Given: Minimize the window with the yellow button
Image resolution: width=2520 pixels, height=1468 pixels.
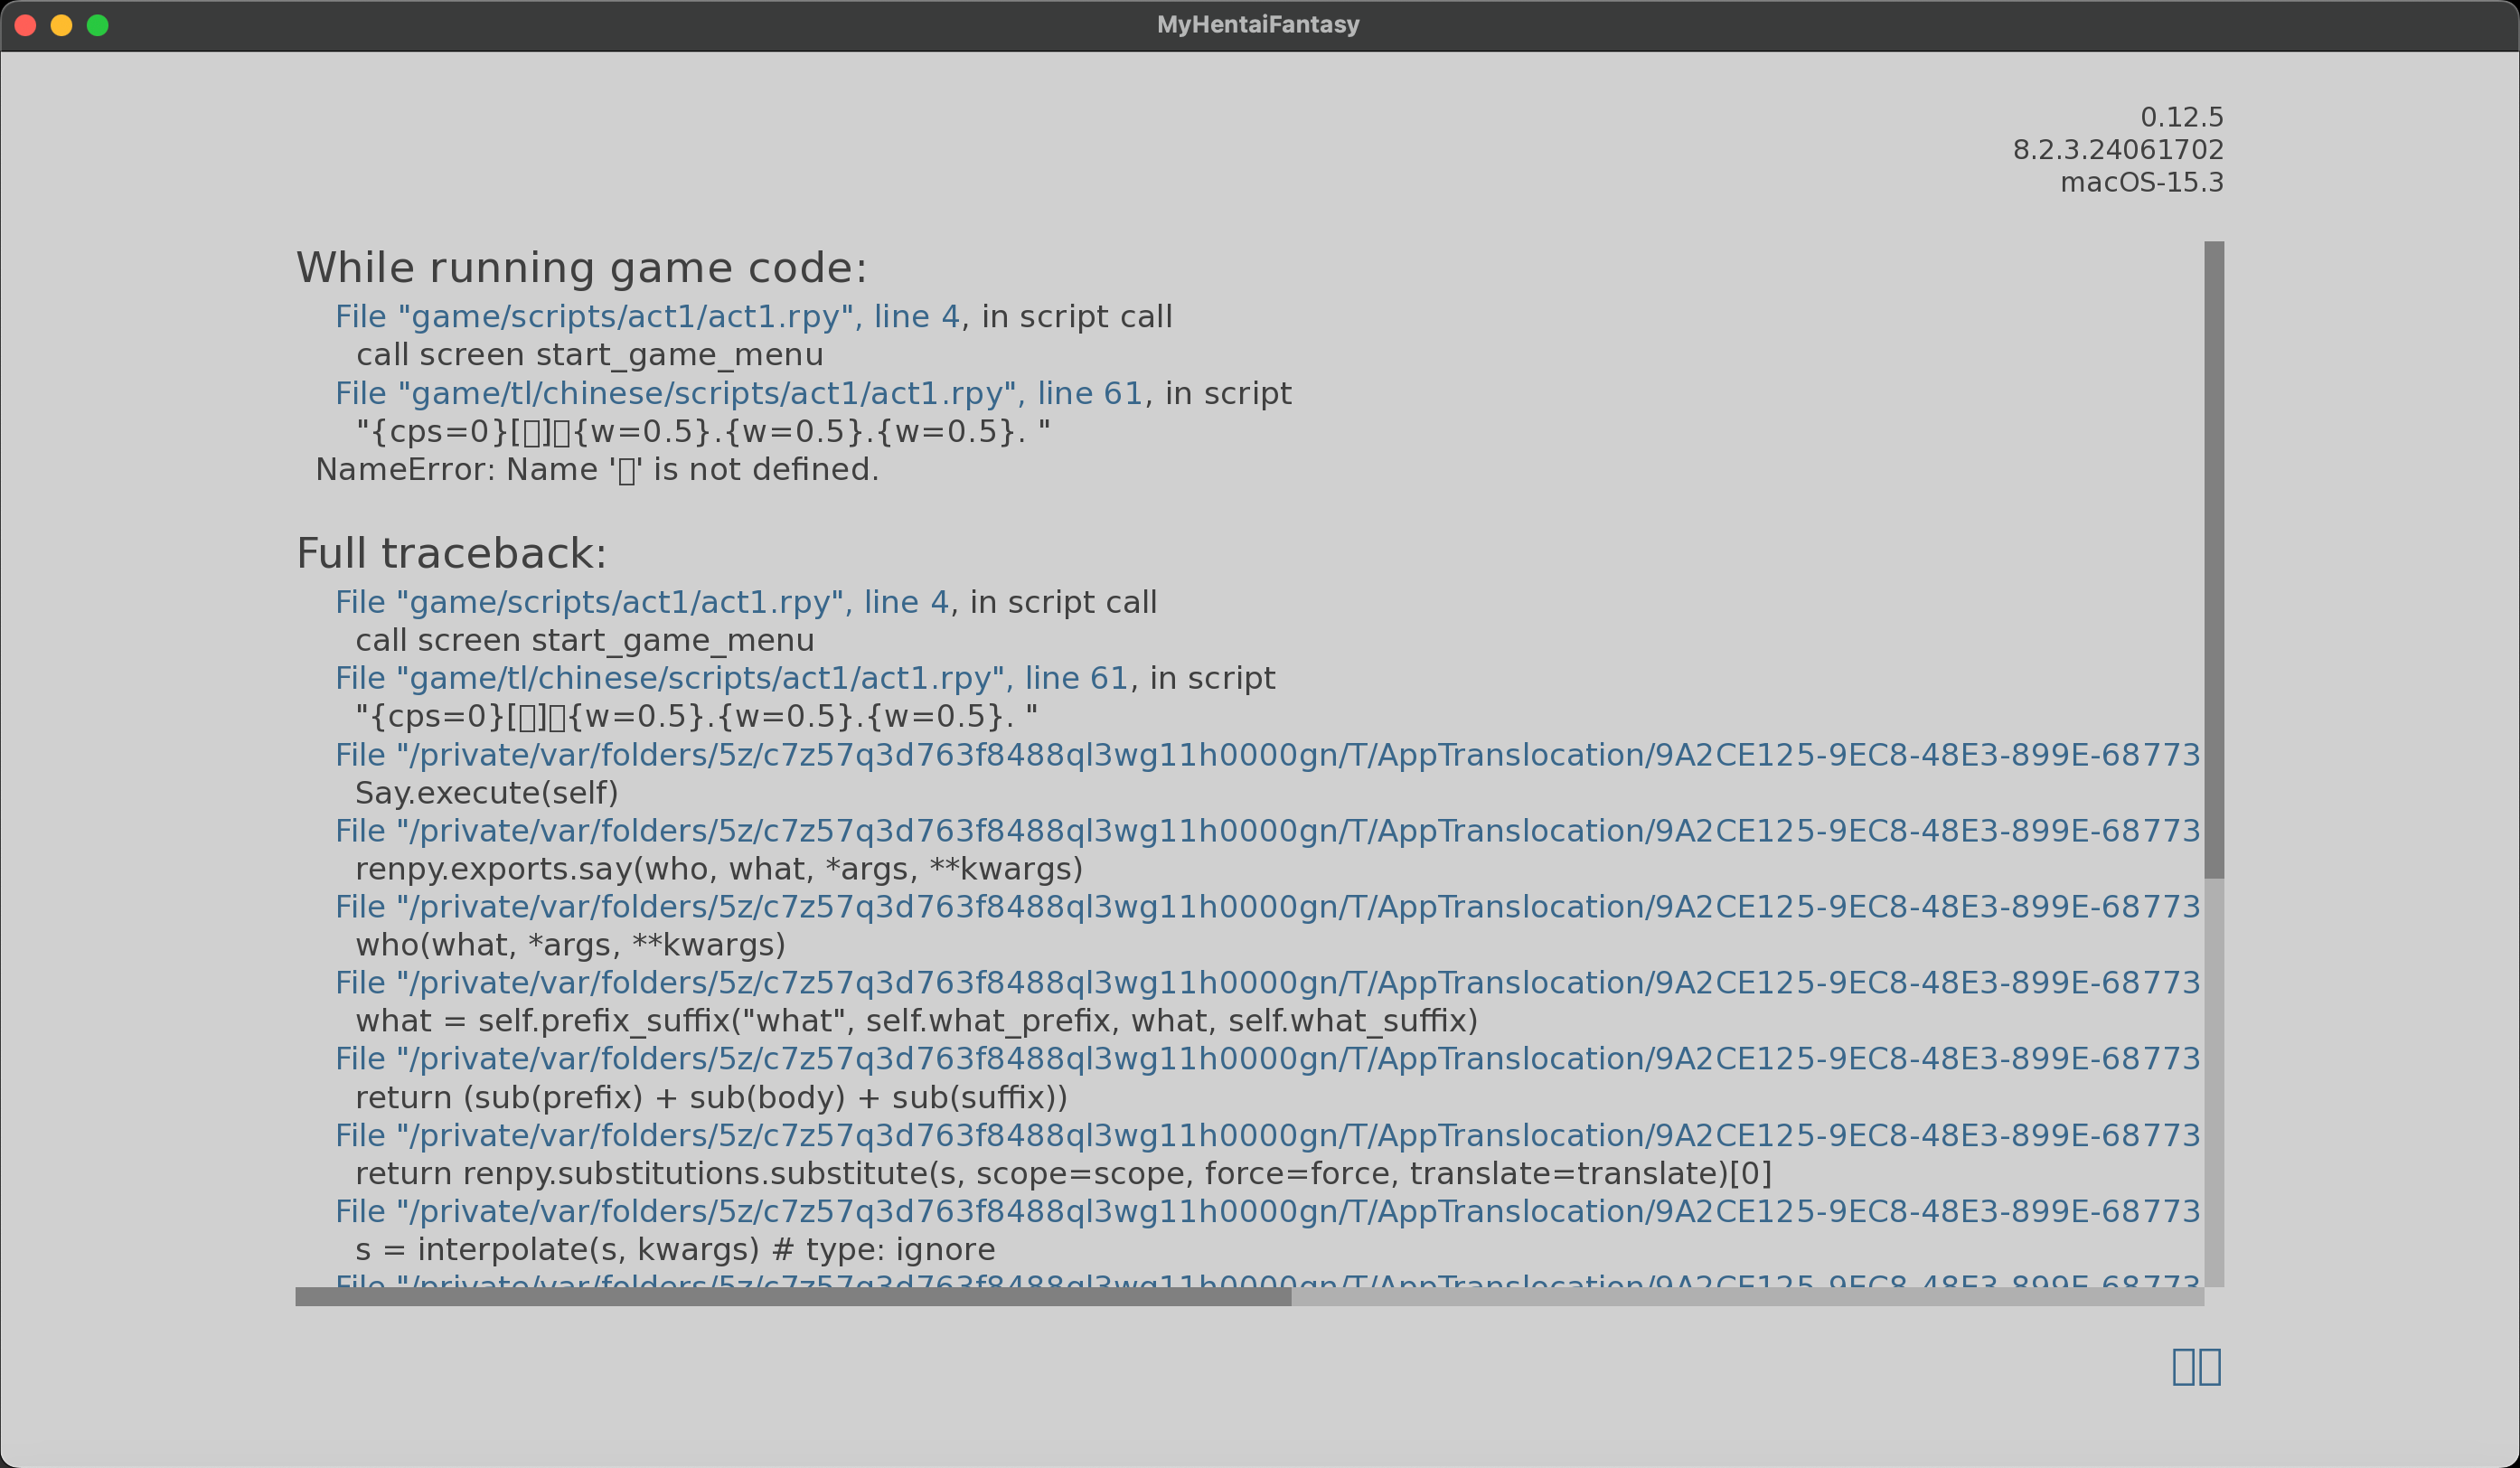Looking at the screenshot, I should (62, 25).
